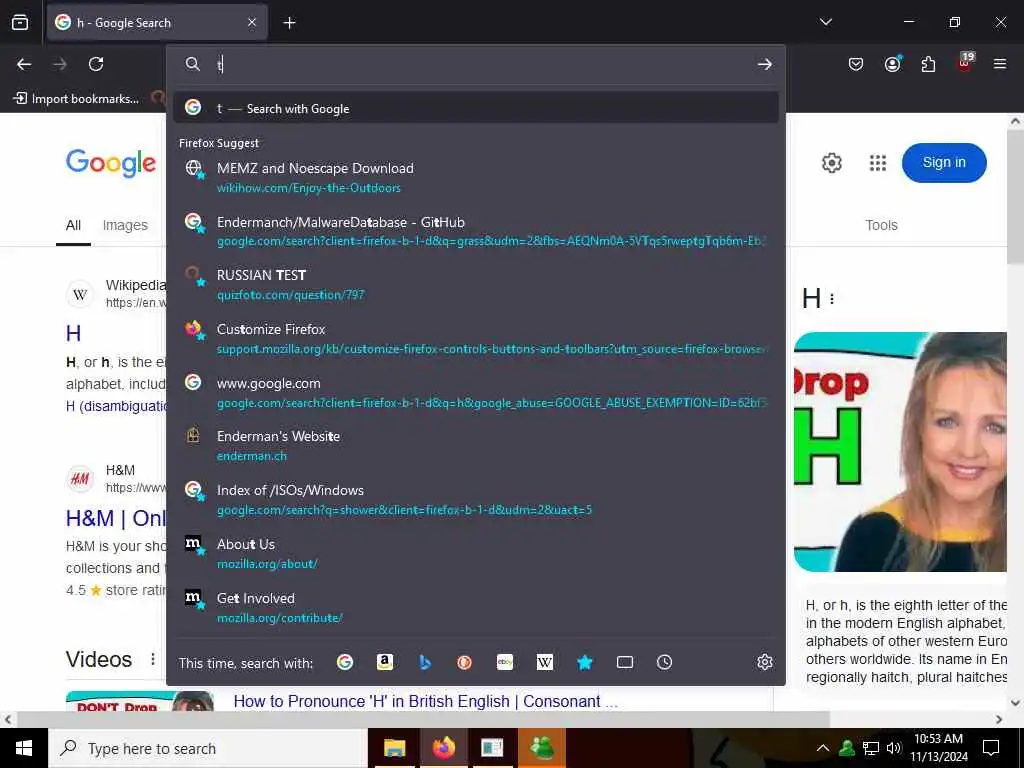Open Google search Tools

[x=881, y=225]
